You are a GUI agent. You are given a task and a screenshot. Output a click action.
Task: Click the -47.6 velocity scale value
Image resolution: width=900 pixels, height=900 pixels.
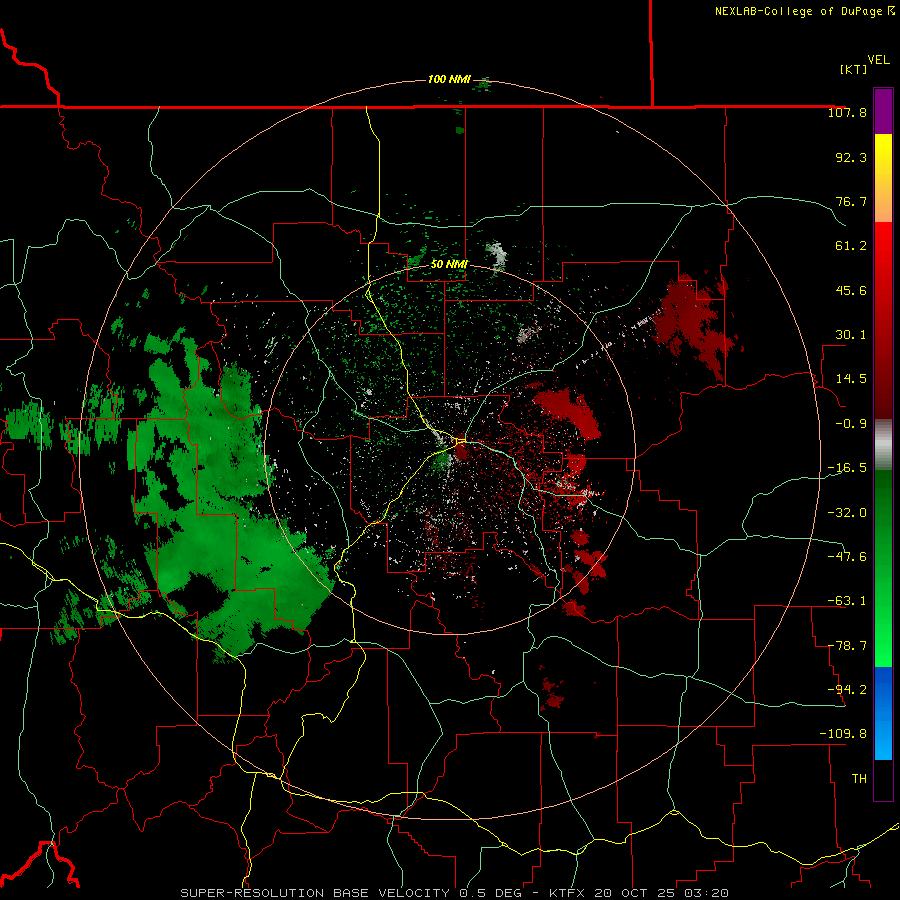(x=847, y=557)
